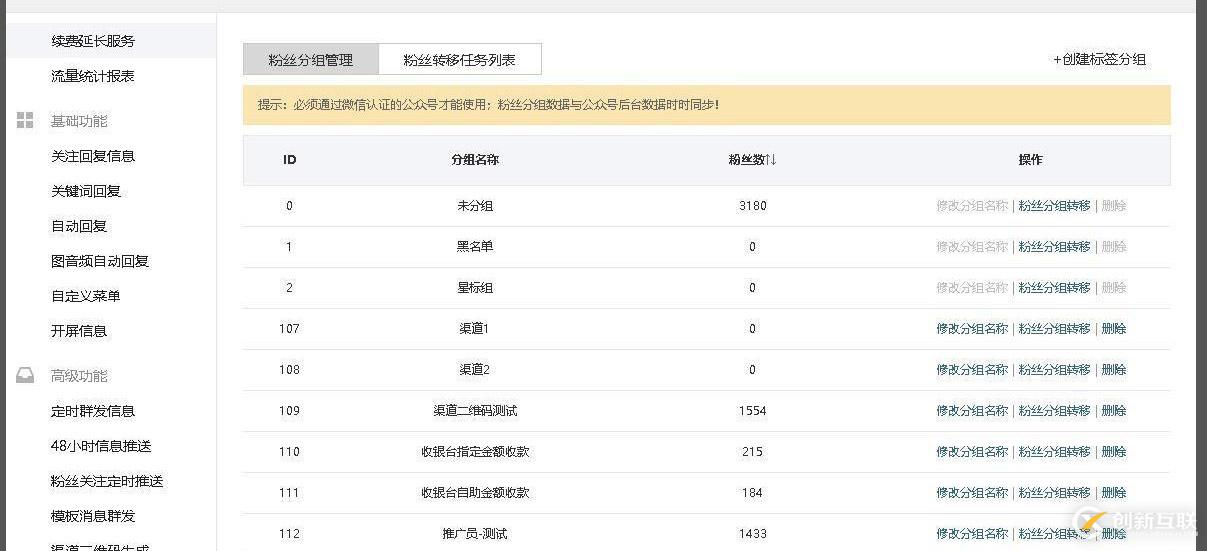
Task: Select 关注回复信息 menu item
Action: pyautogui.click(x=93, y=156)
